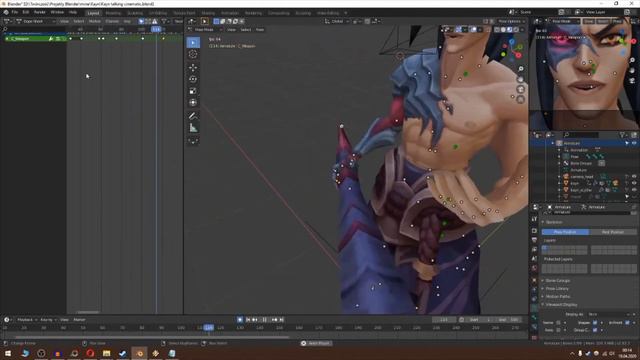Toggle visibility eye of Armature in outliner
This screenshot has height=360, width=640.
[634, 143]
